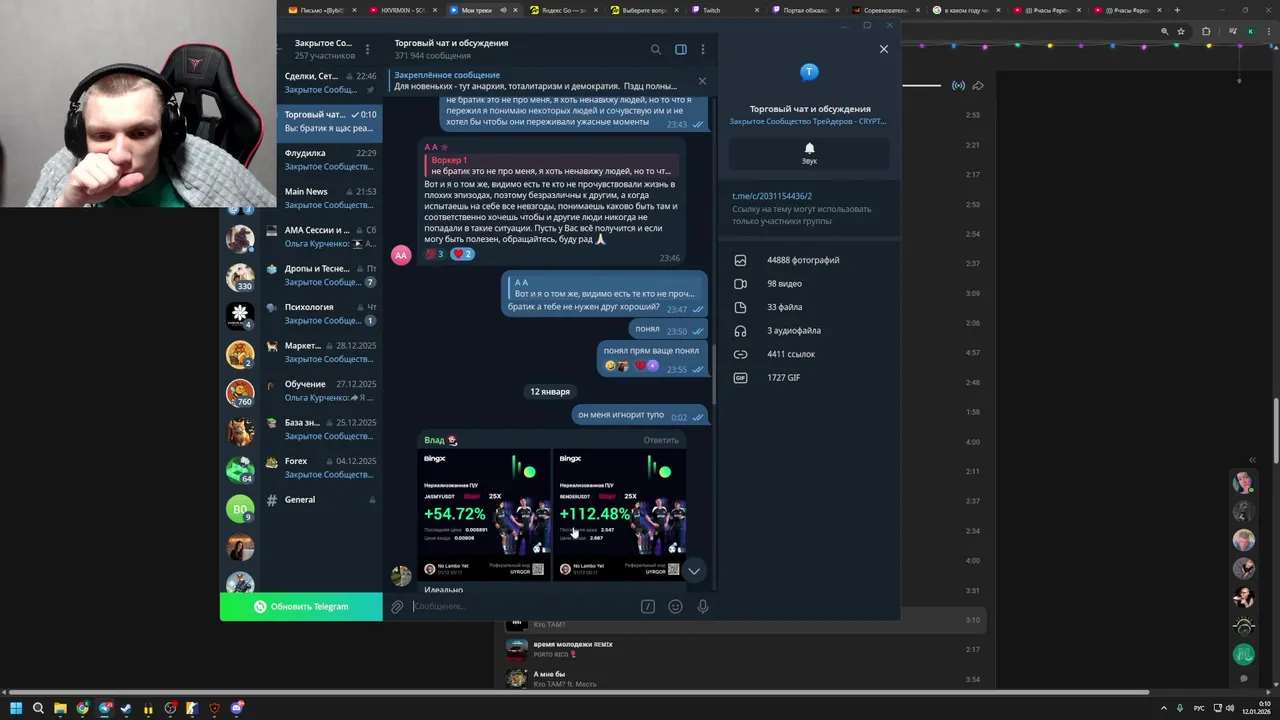Open the Маркет... topic dated 28.12.2025
This screenshot has width=1280, height=720.
[323, 352]
